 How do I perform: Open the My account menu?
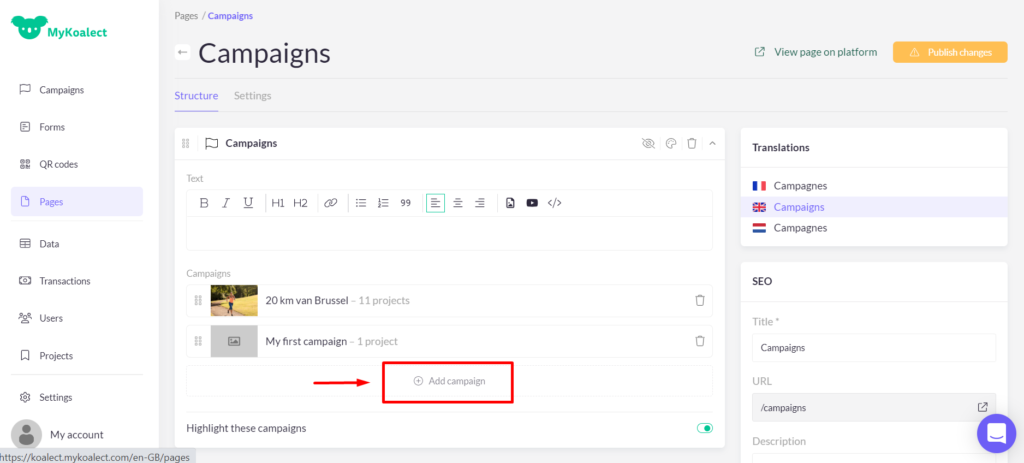point(76,435)
